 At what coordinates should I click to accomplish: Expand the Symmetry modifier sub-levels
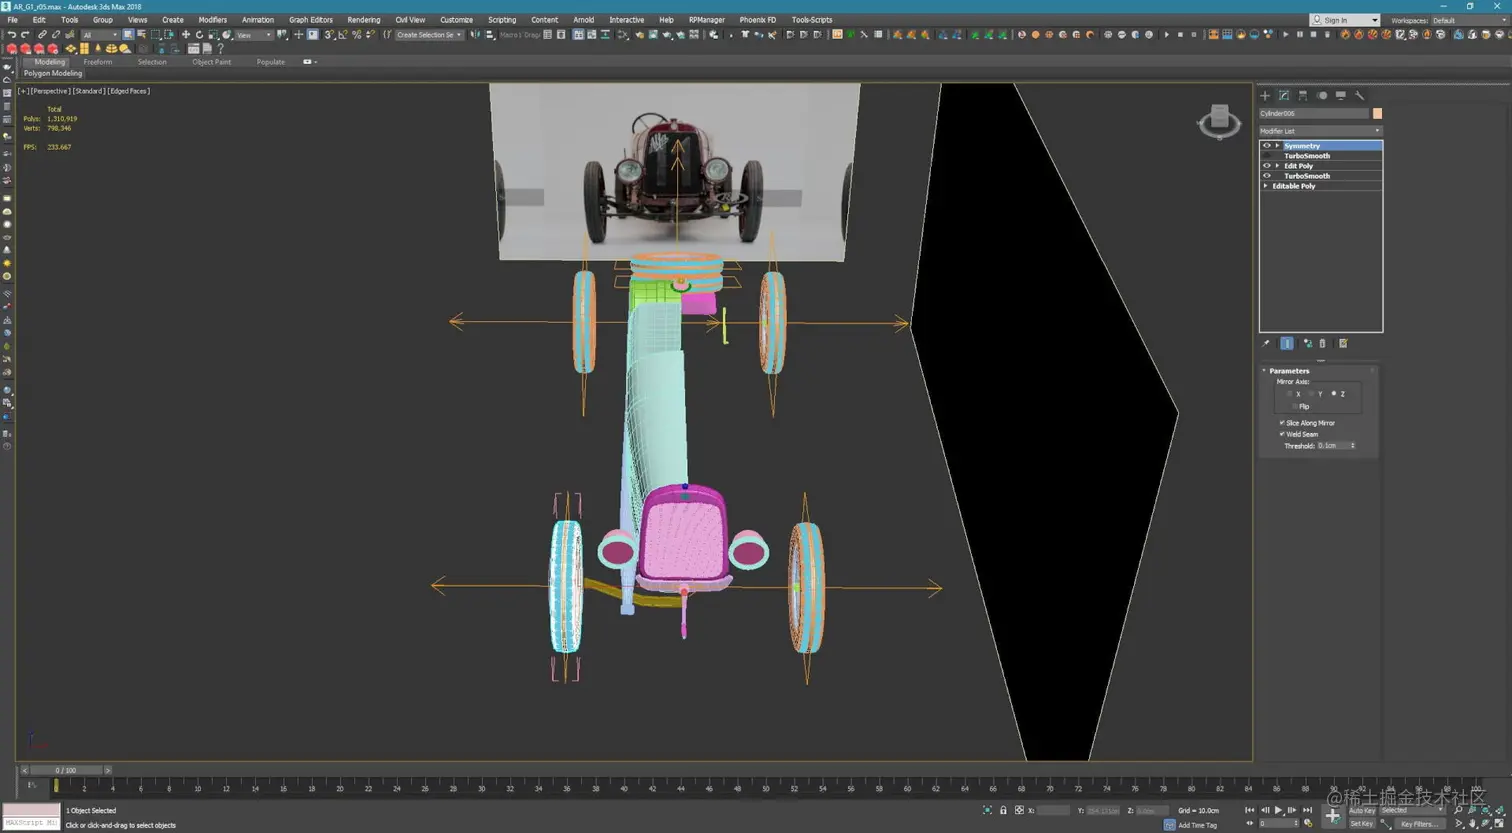coord(1277,146)
